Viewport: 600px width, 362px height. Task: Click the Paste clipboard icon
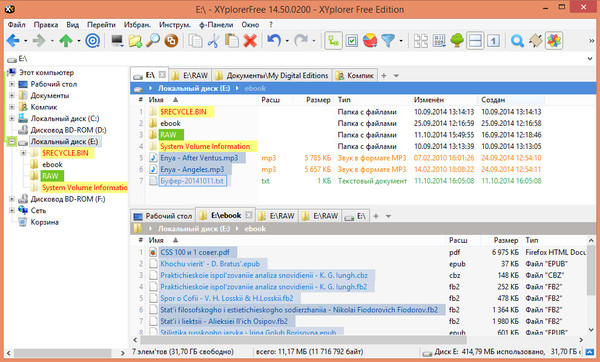[232, 41]
